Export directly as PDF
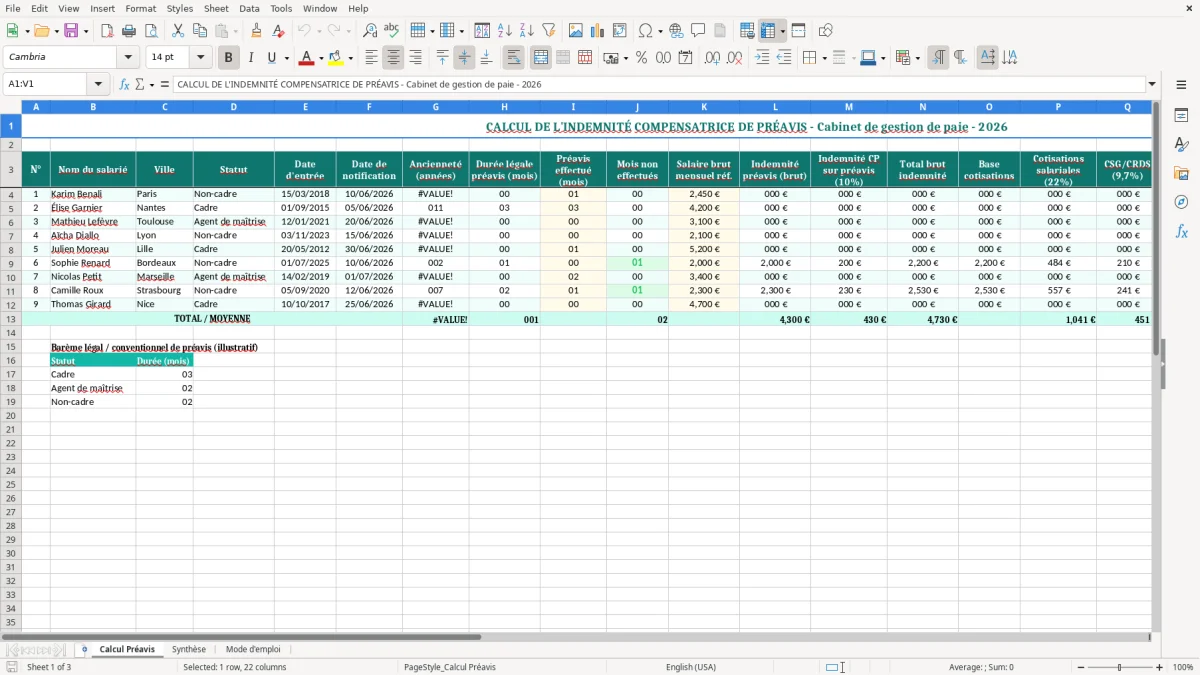The height and width of the screenshot is (675, 1200). pyautogui.click(x=107, y=31)
